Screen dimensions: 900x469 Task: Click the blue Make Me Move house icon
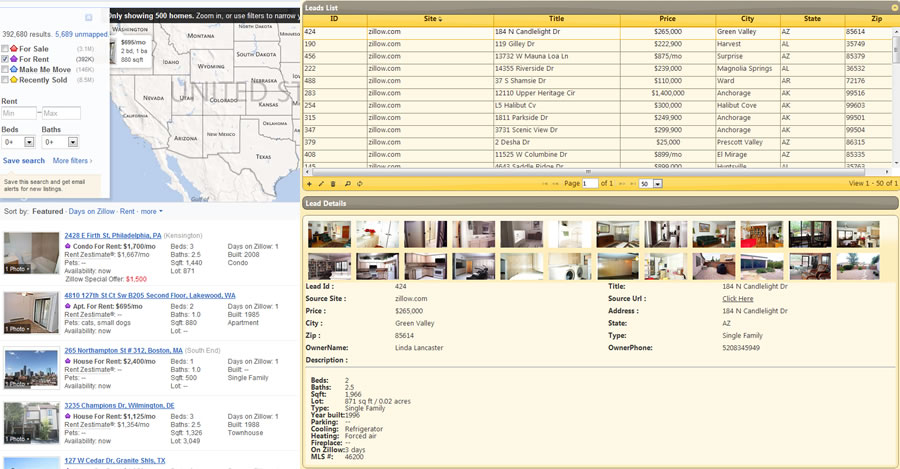(14, 69)
